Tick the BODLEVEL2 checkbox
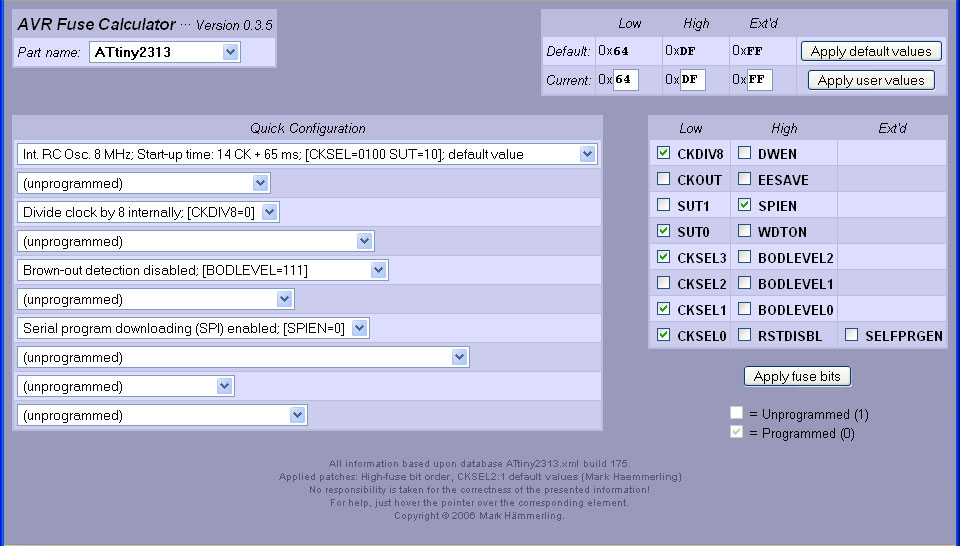Viewport: 960px width, 546px height. pos(745,258)
